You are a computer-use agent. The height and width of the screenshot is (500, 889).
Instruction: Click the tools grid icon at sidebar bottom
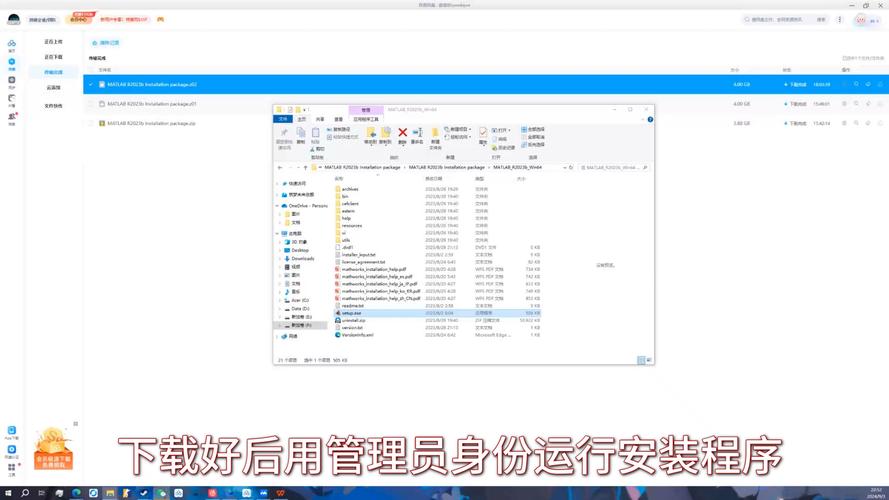pyautogui.click(x=11, y=469)
